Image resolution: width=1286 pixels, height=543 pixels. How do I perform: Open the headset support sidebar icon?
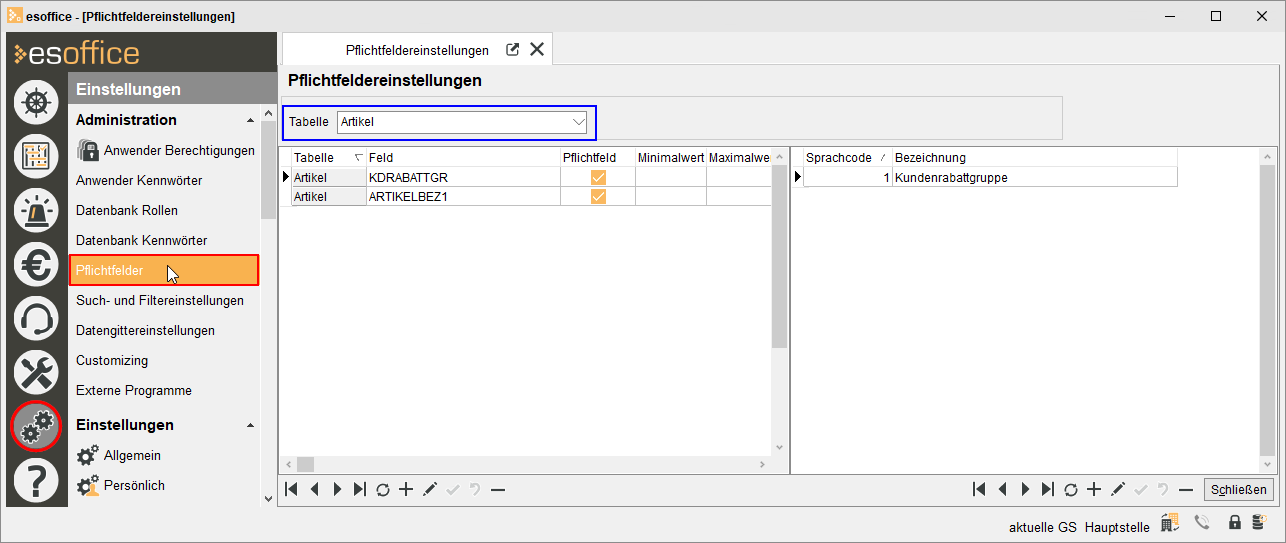(36, 318)
